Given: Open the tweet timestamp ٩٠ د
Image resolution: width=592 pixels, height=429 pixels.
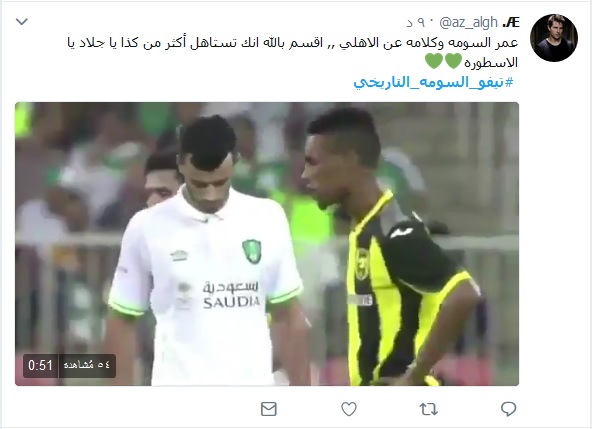Looking at the screenshot, I should (x=416, y=23).
